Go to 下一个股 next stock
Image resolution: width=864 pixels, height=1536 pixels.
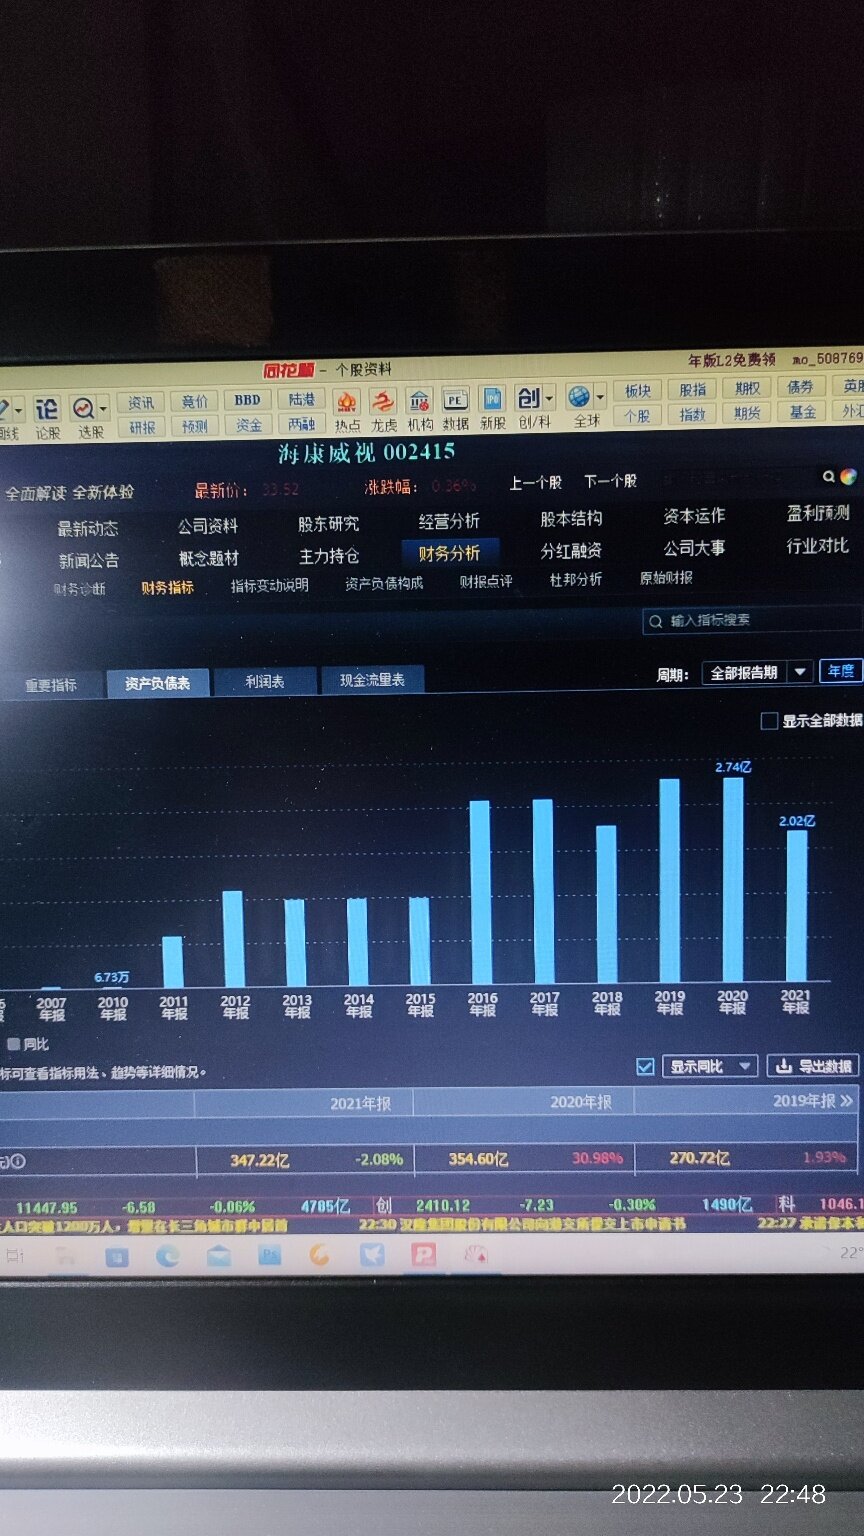(610, 481)
